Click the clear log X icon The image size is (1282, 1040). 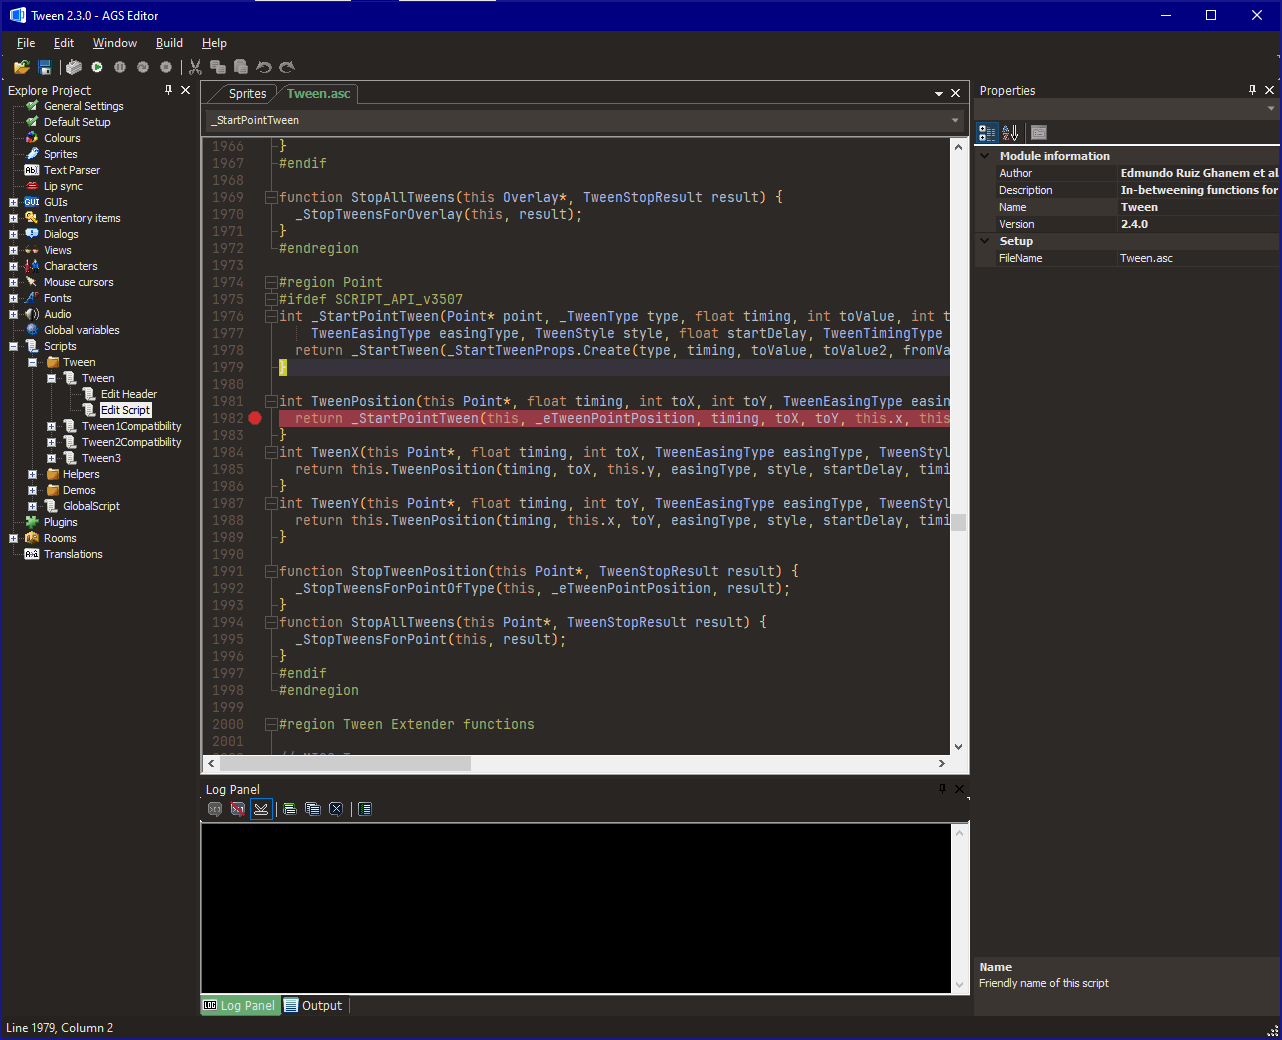coord(336,809)
